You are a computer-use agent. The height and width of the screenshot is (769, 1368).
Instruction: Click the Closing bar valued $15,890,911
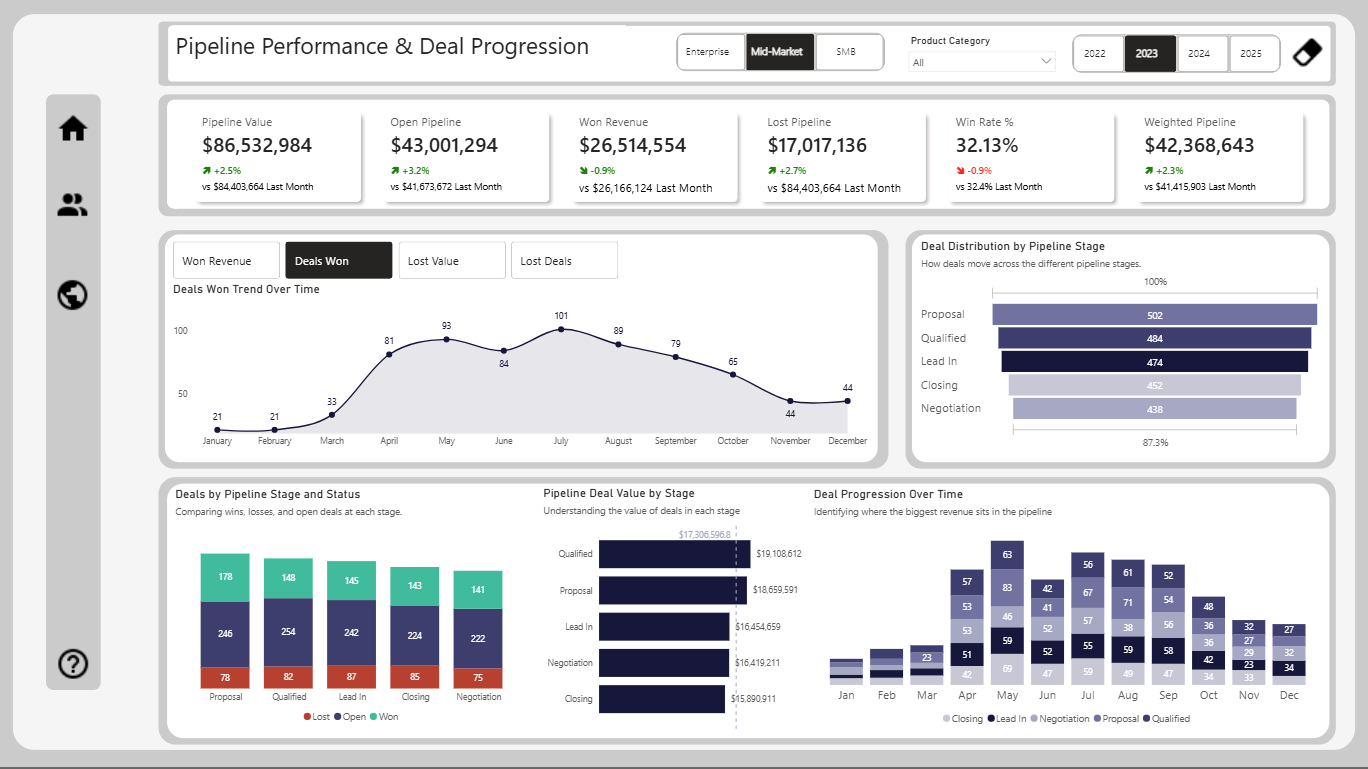[662, 699]
